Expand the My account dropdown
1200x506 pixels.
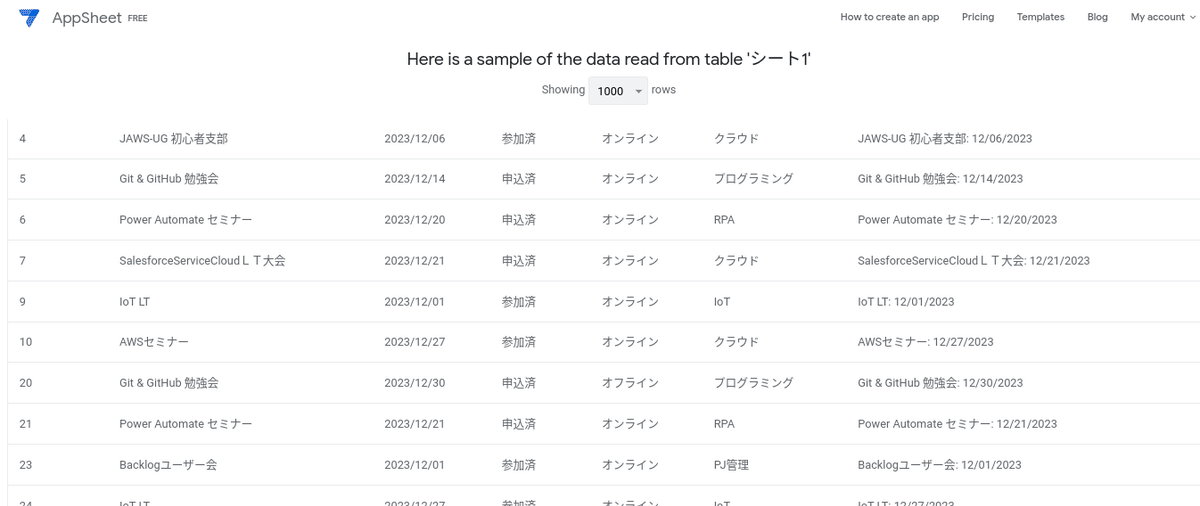1164,17
